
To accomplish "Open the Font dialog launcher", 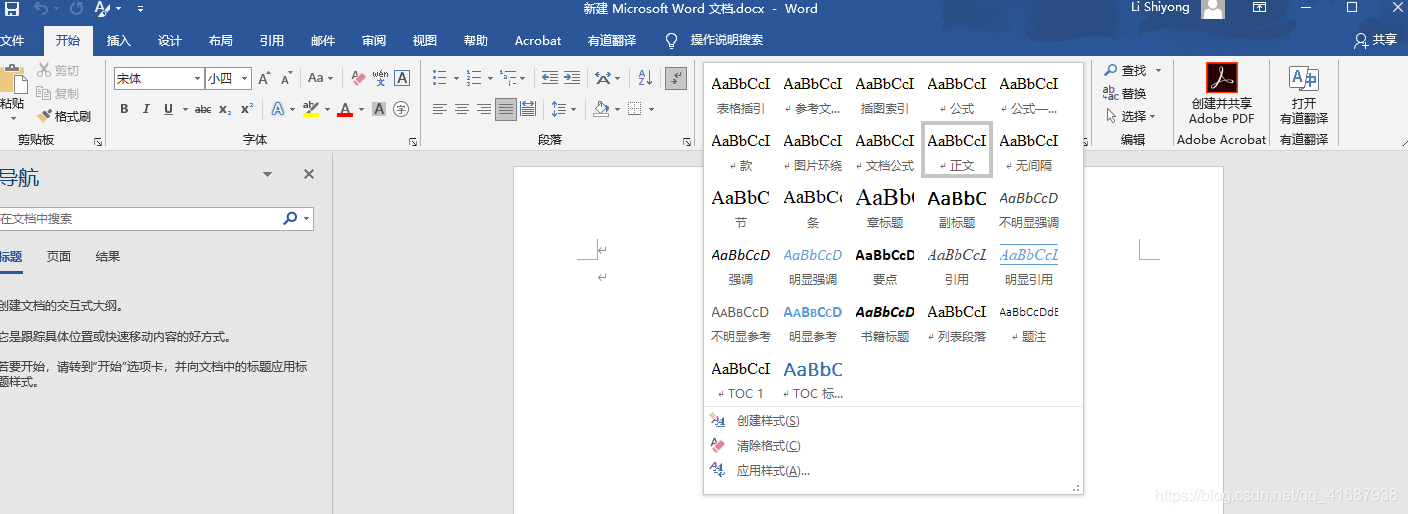I will 413,143.
